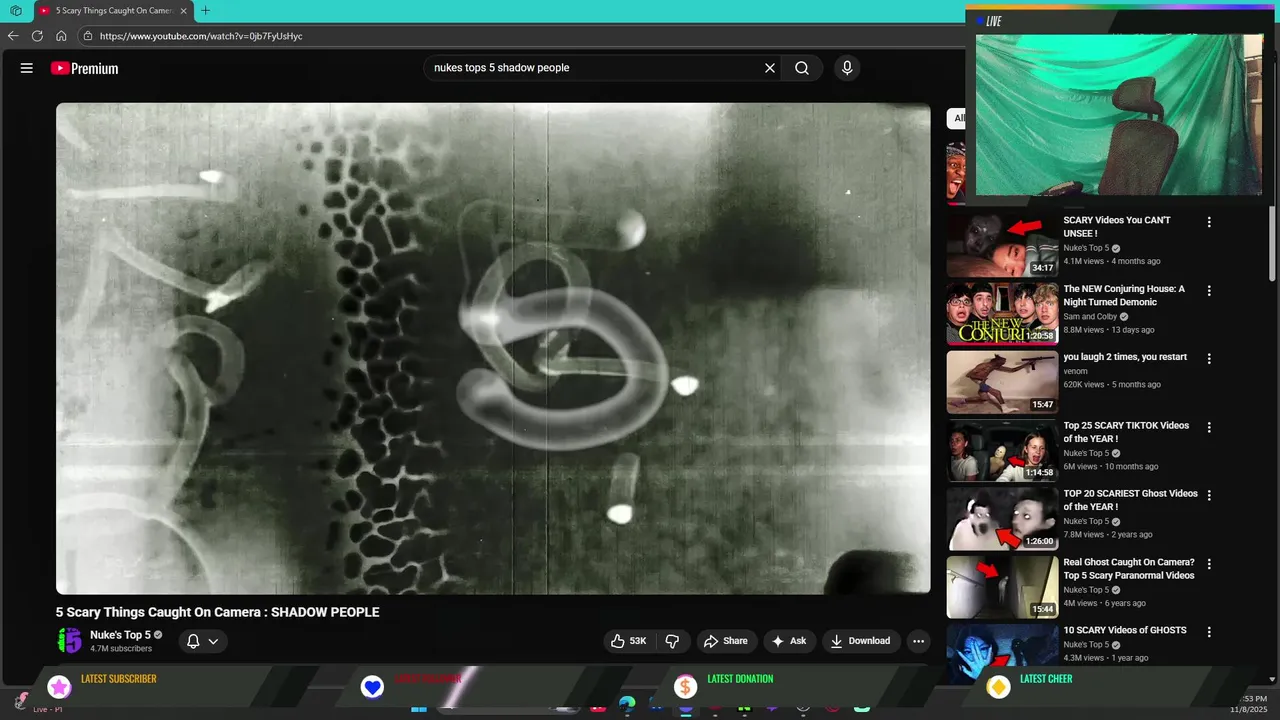Select the '5 Scary Things Caught On Camera' tab
1280x720 pixels.
(x=113, y=11)
